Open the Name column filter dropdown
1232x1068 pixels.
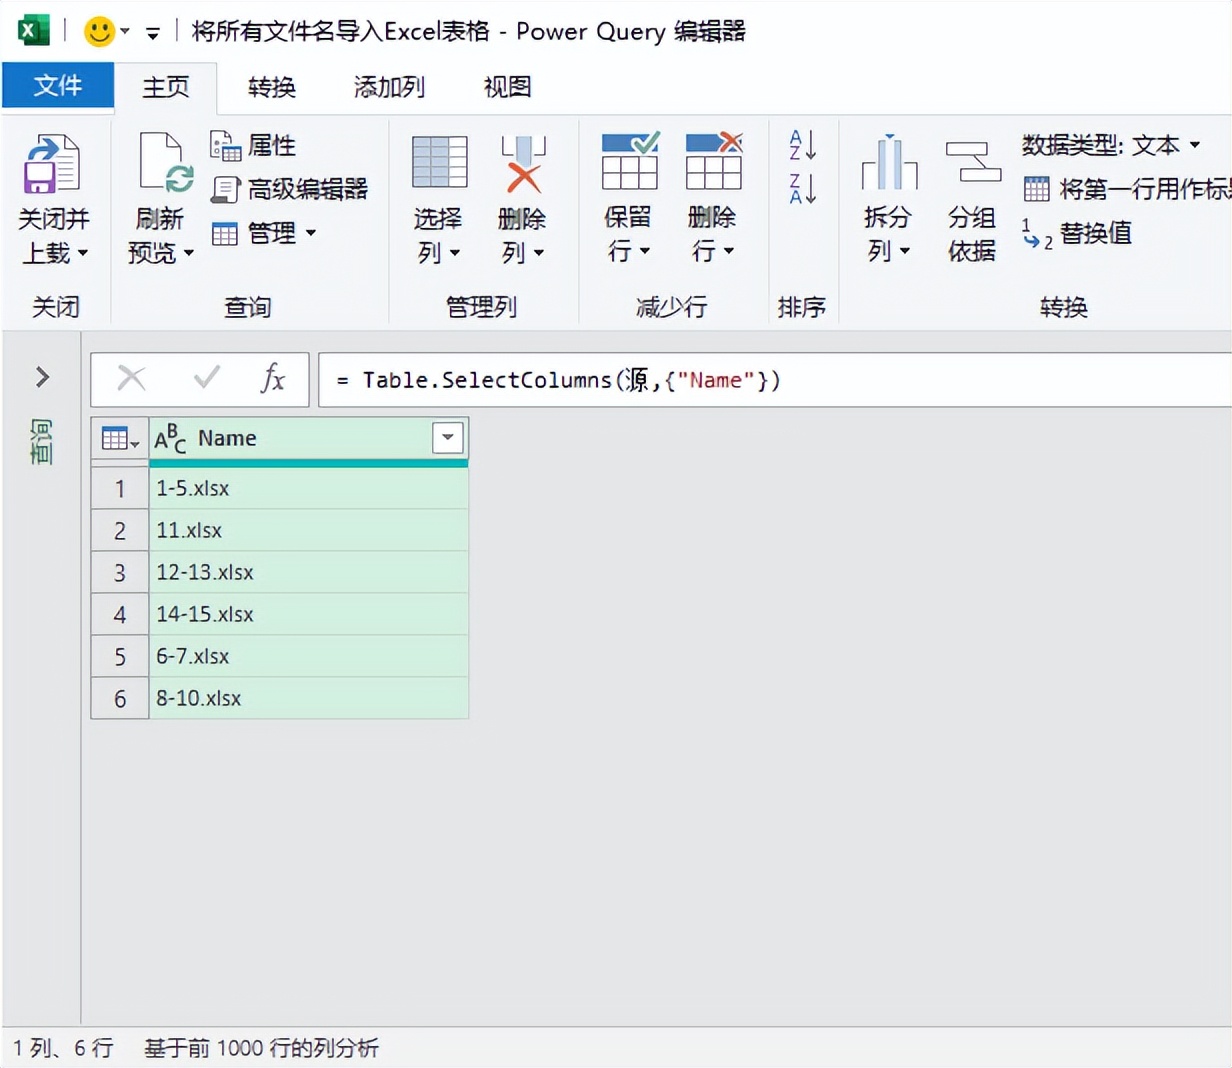coord(448,437)
